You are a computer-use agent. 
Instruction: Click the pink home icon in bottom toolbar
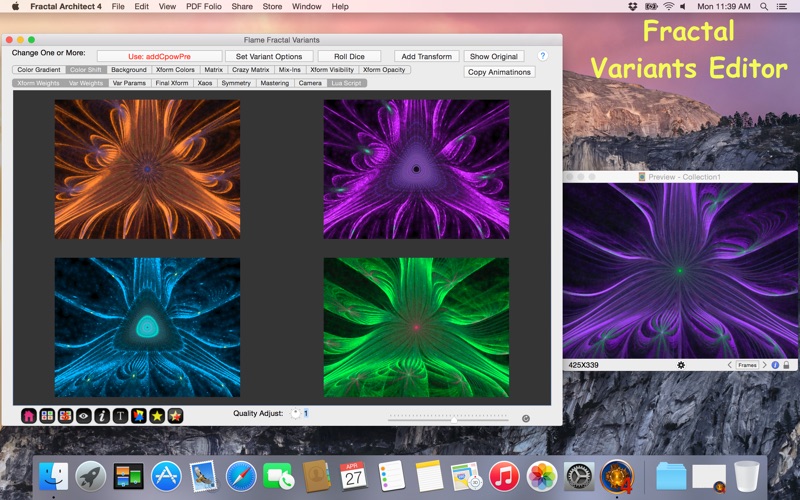[x=29, y=416]
